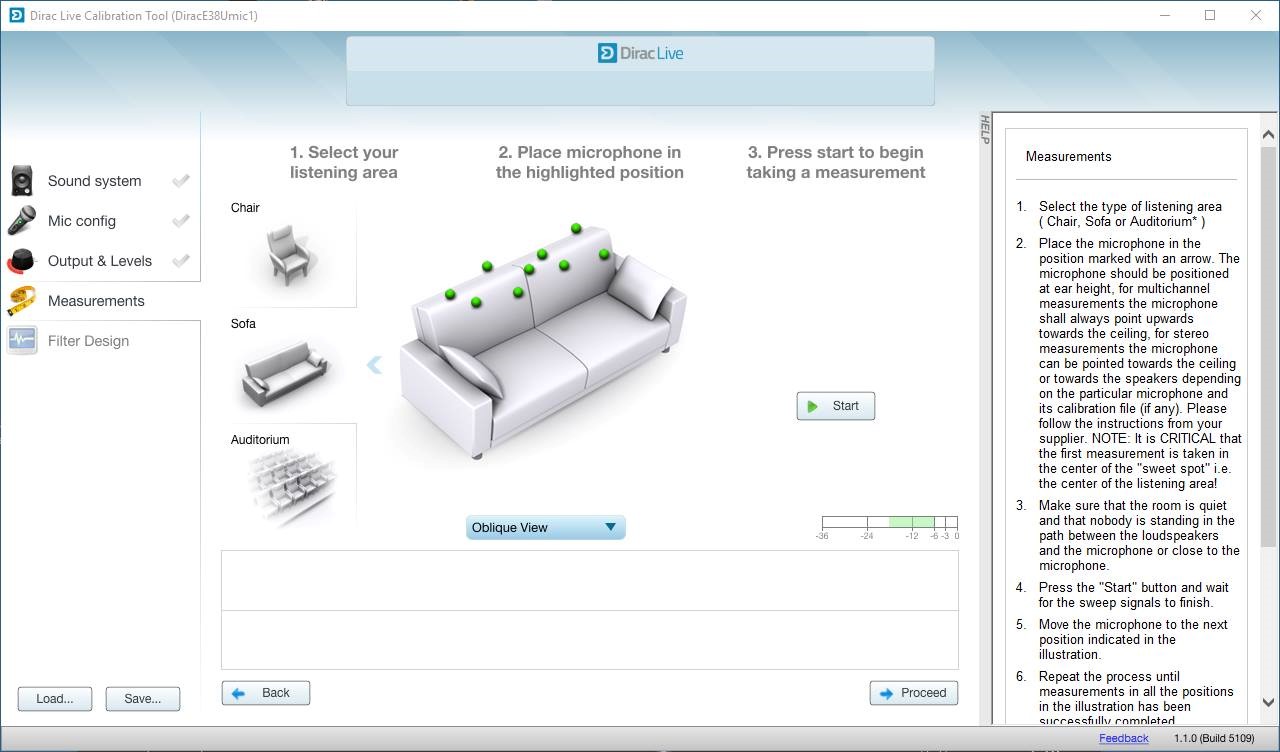Start taking a measurement
This screenshot has height=752, width=1280.
click(836, 406)
